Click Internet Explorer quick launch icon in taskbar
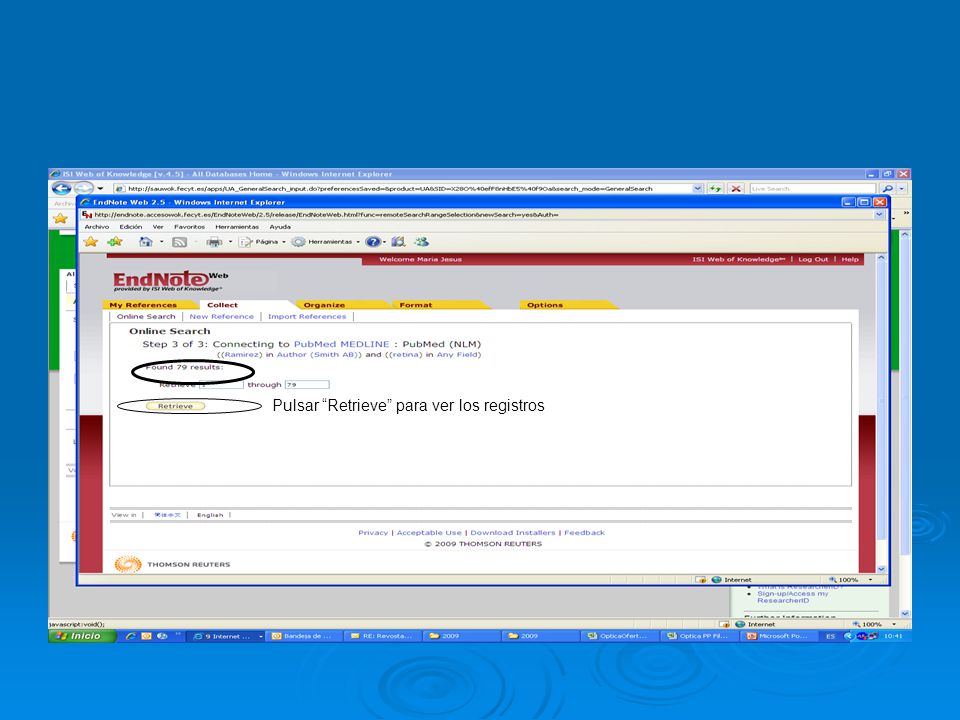The width and height of the screenshot is (960, 720). 130,636
